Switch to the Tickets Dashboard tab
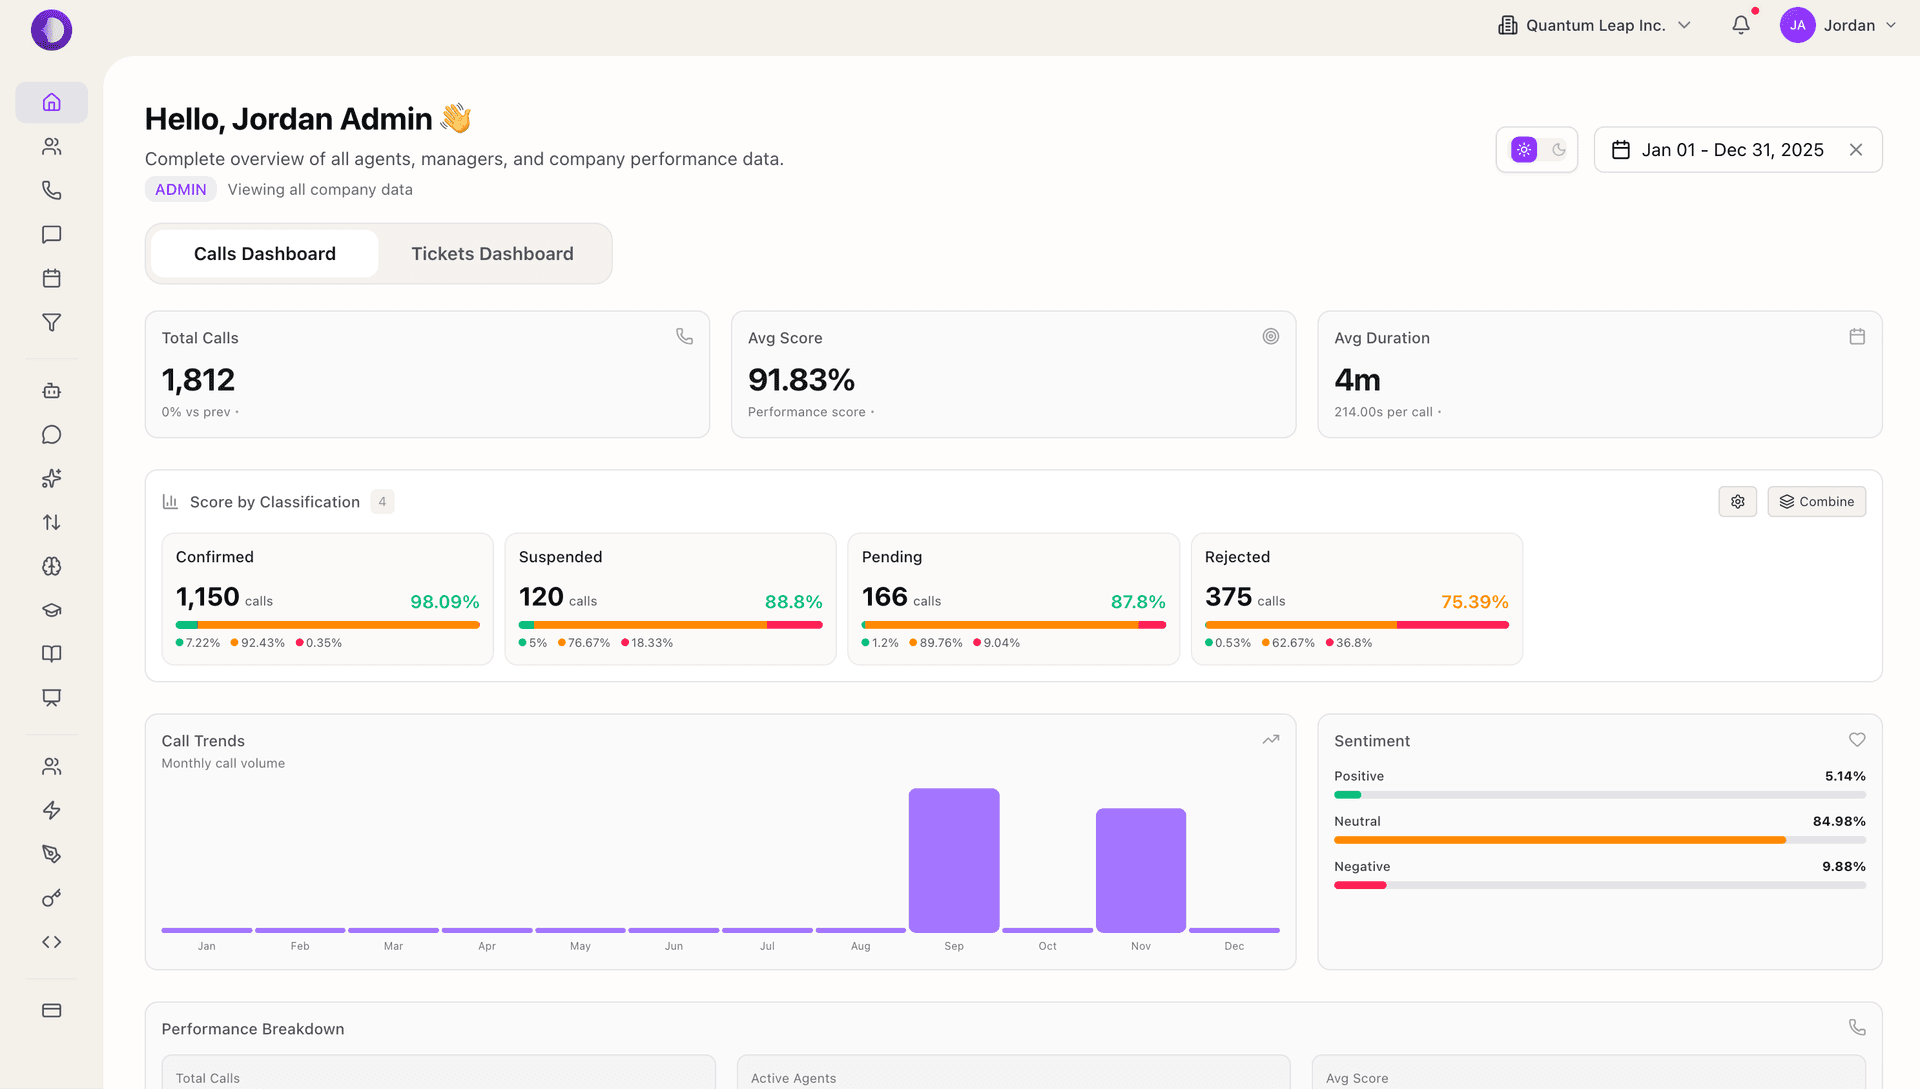Viewport: 1920px width, 1089px height. pyautogui.click(x=491, y=253)
